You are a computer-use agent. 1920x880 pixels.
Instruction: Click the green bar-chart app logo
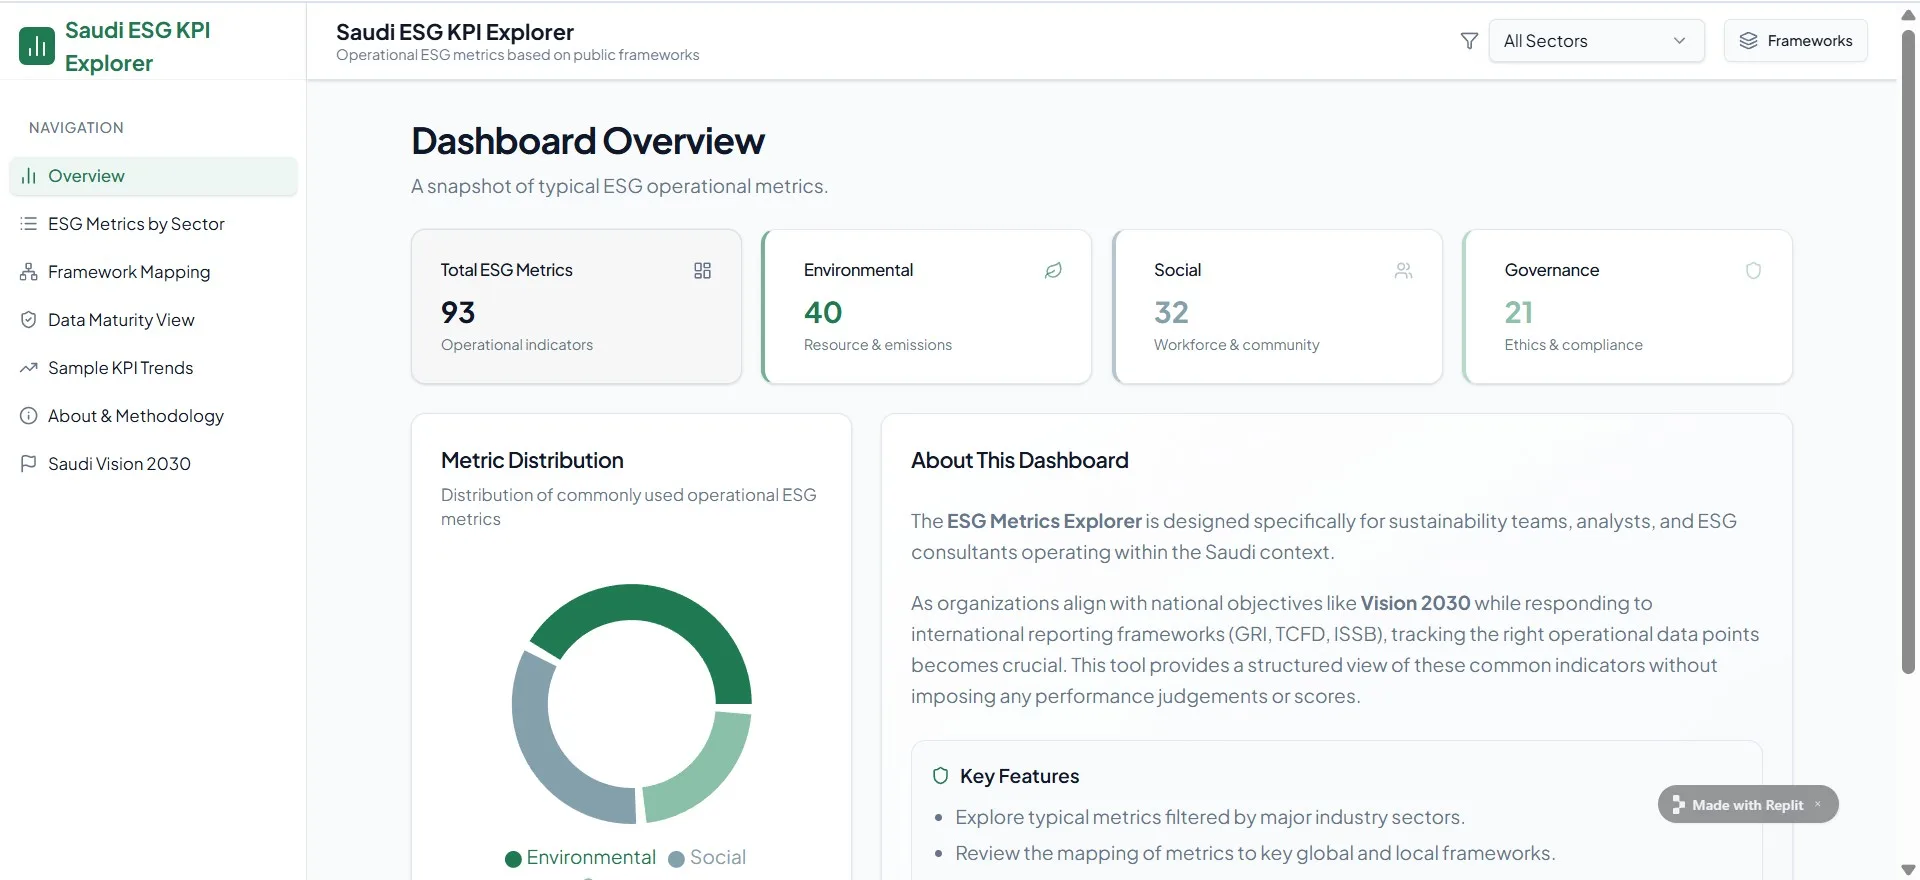pos(37,46)
